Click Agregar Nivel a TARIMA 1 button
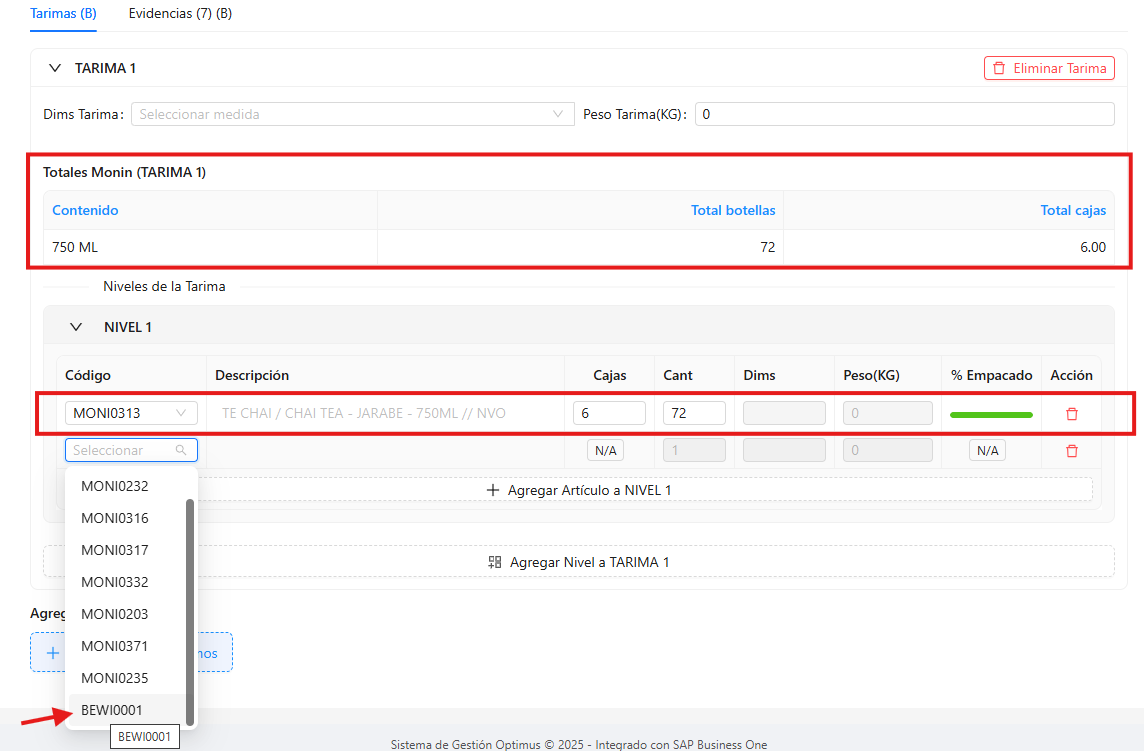 579,562
